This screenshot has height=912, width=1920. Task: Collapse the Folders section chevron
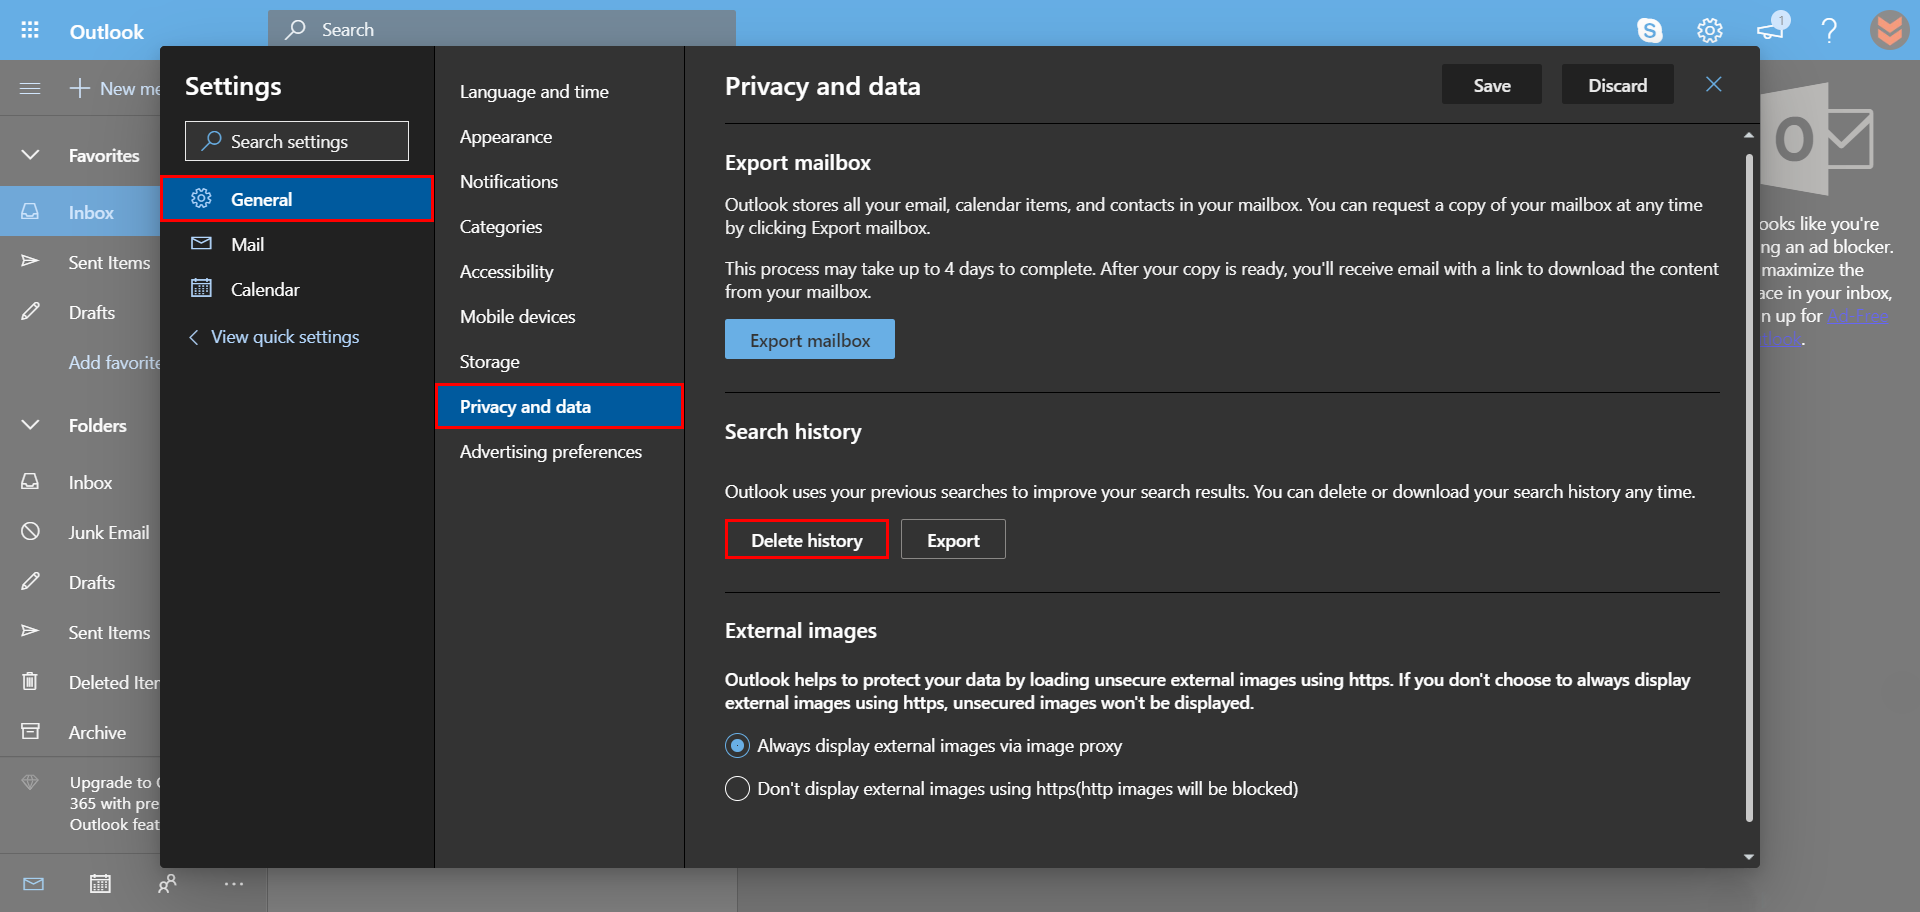tap(30, 425)
